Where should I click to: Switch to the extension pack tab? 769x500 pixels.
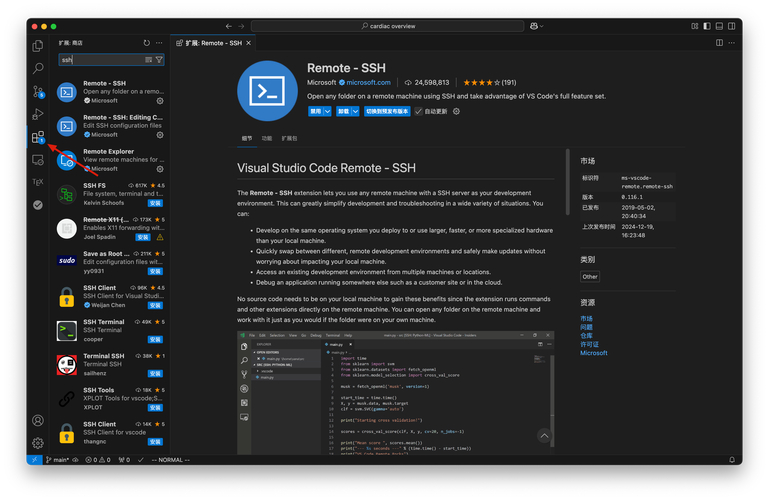tap(289, 139)
